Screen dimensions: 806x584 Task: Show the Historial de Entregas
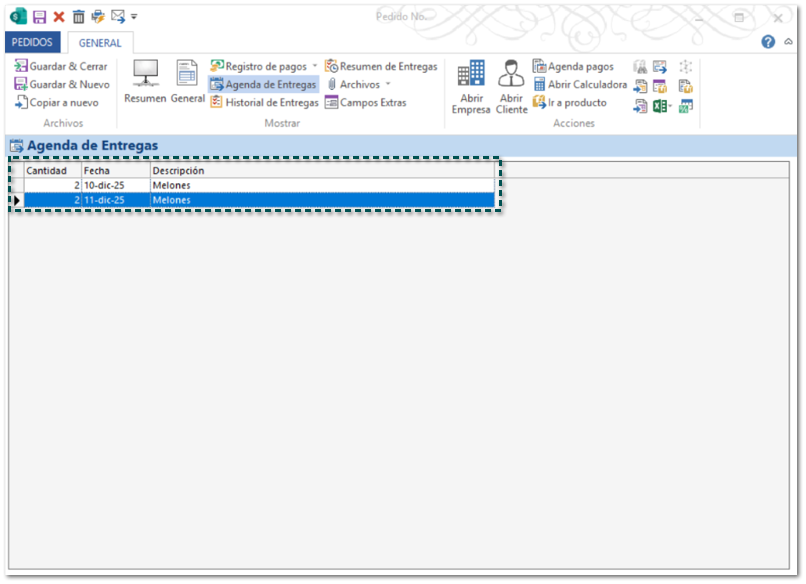[264, 103]
